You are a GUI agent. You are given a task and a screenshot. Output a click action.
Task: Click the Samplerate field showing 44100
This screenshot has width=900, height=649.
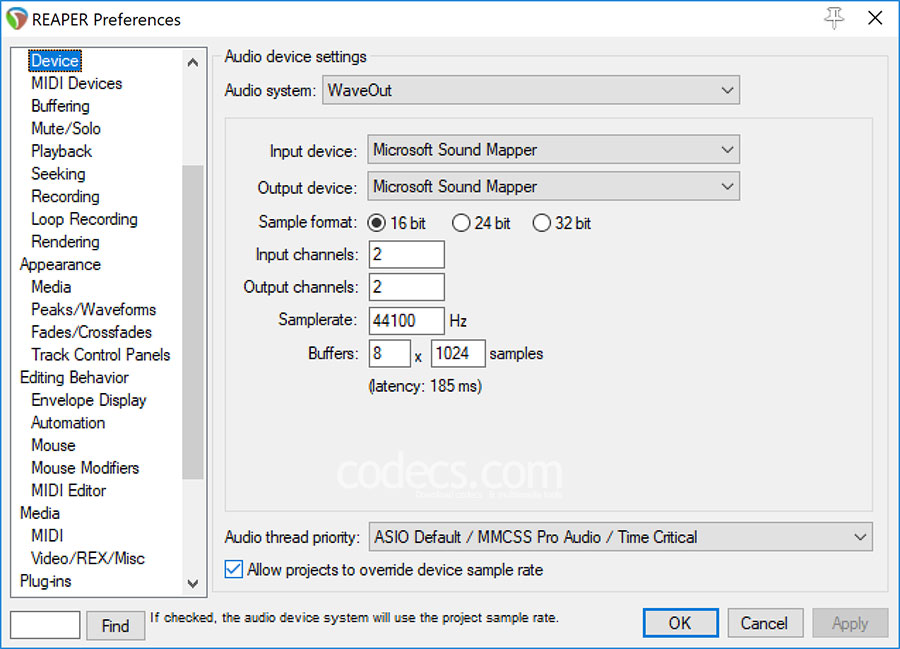point(406,320)
